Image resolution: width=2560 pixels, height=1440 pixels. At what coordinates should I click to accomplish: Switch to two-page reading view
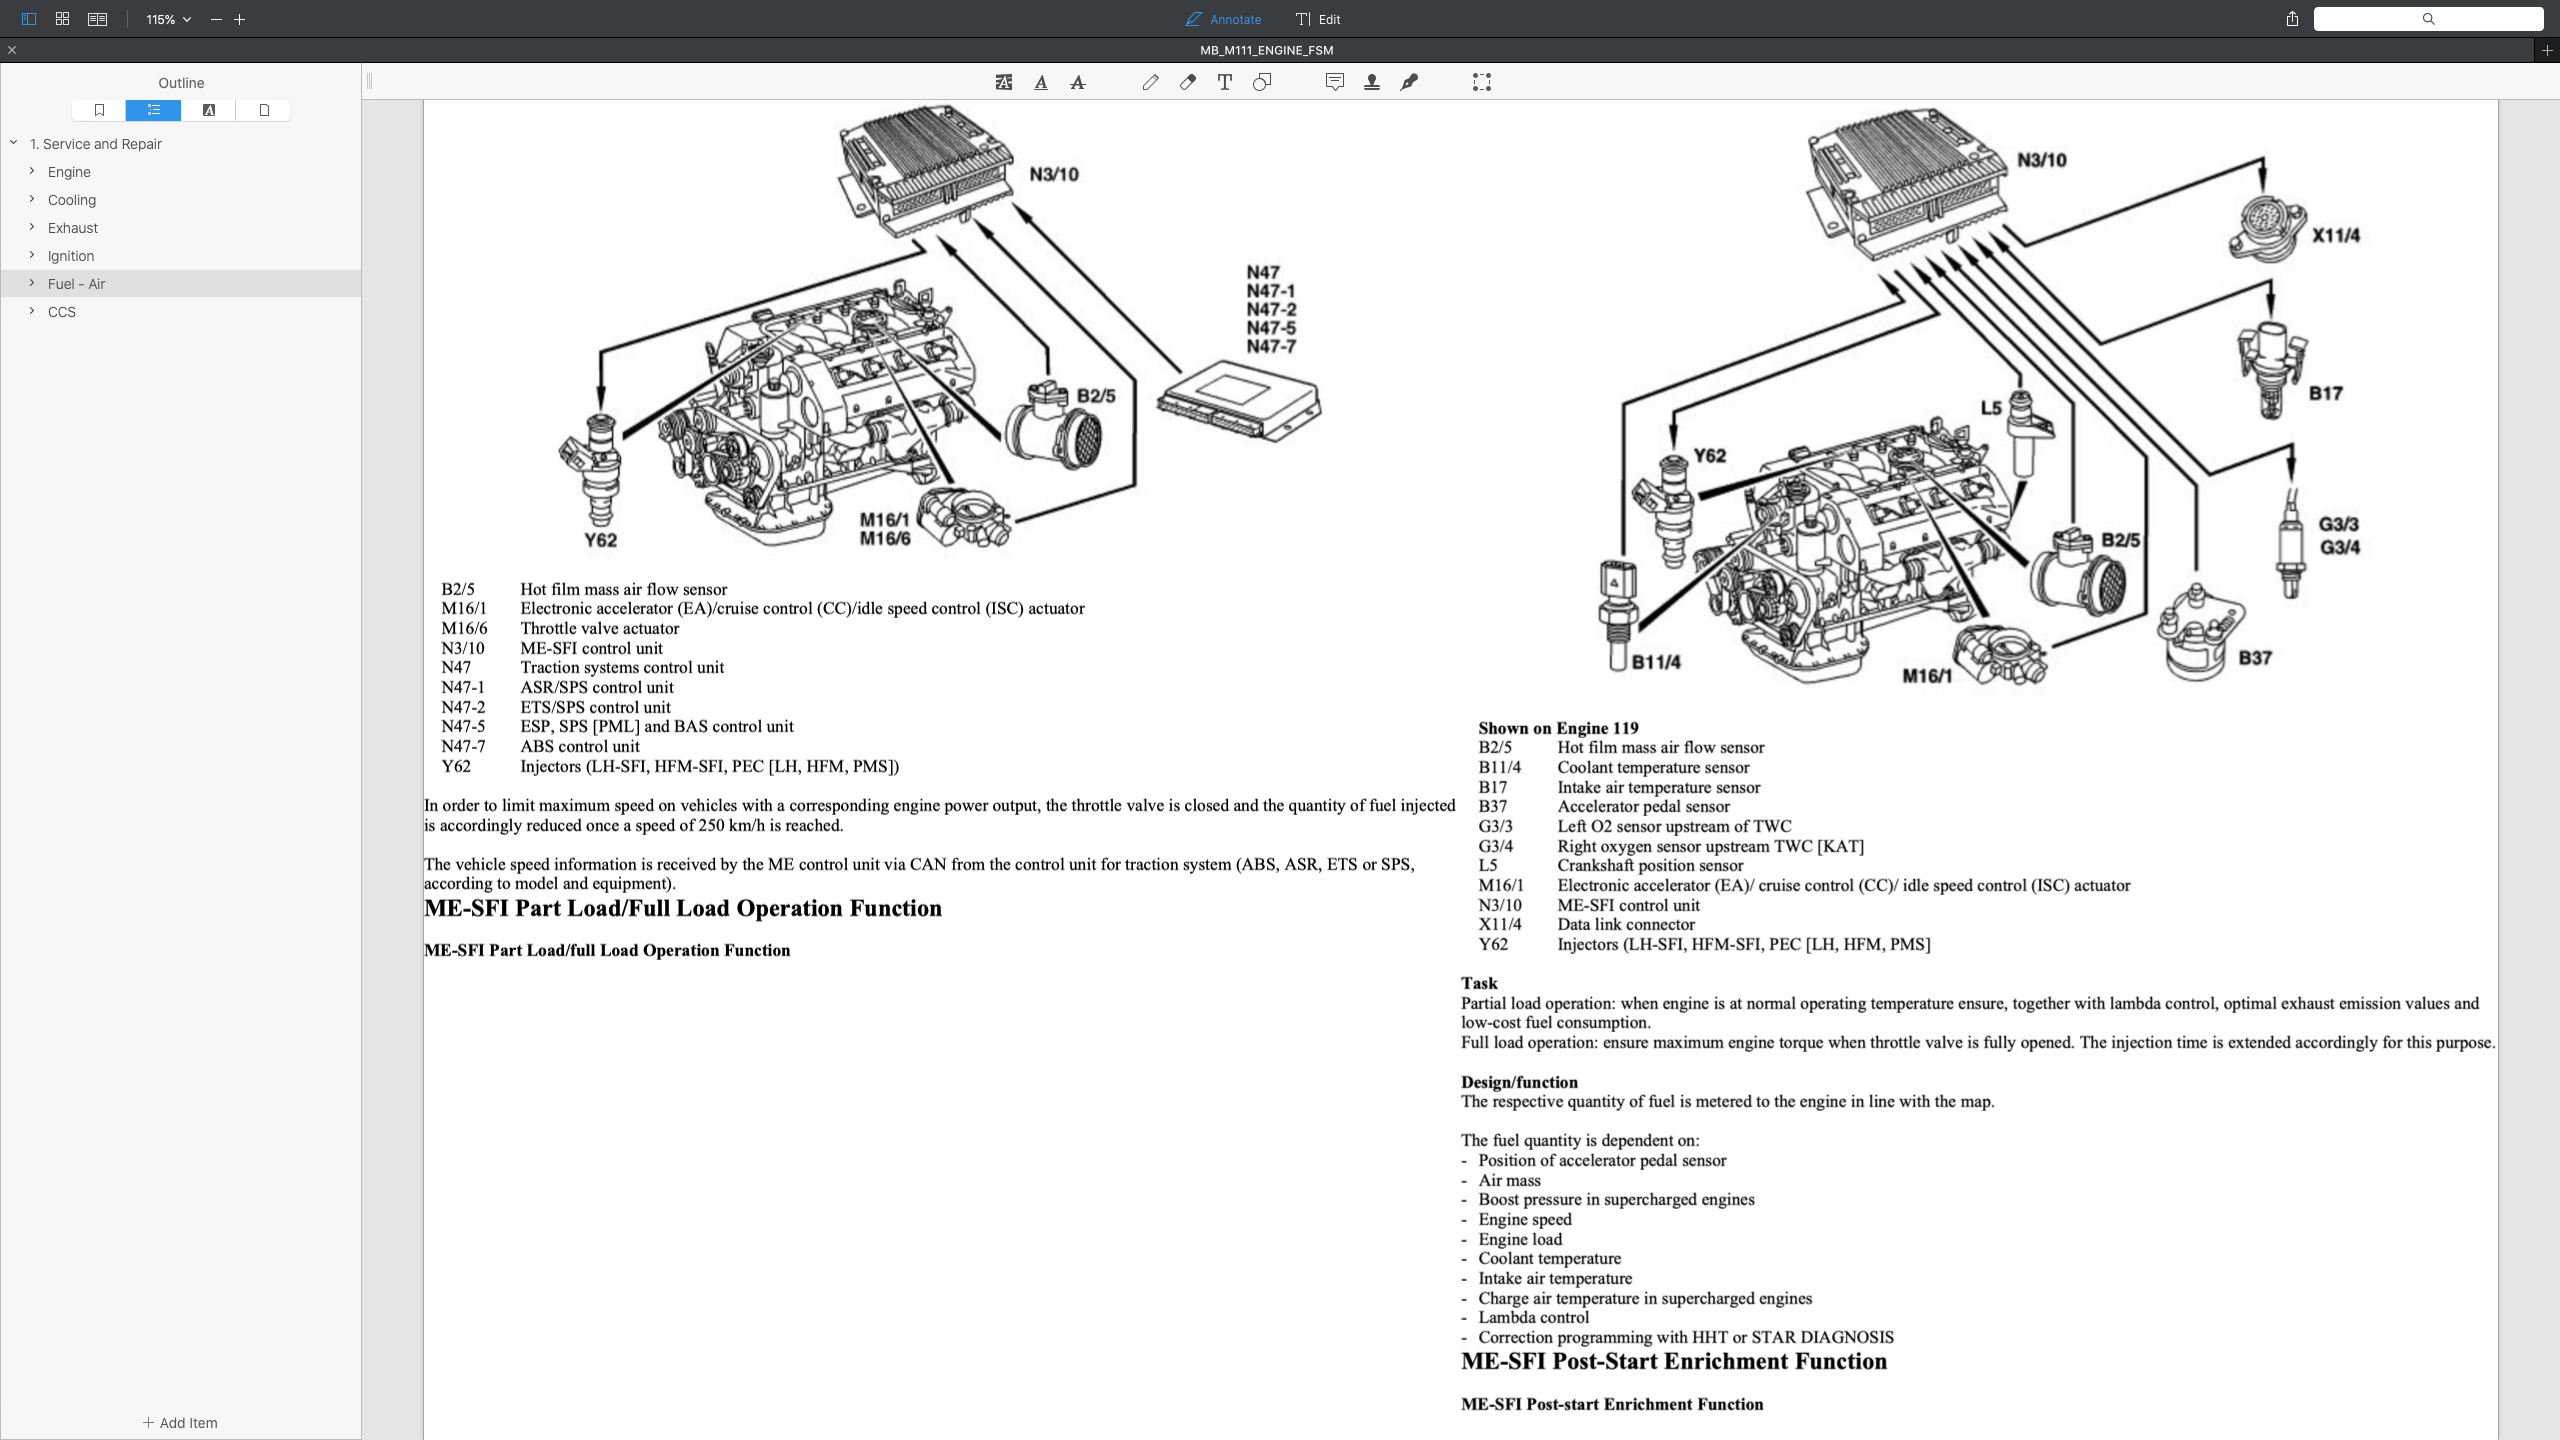97,19
